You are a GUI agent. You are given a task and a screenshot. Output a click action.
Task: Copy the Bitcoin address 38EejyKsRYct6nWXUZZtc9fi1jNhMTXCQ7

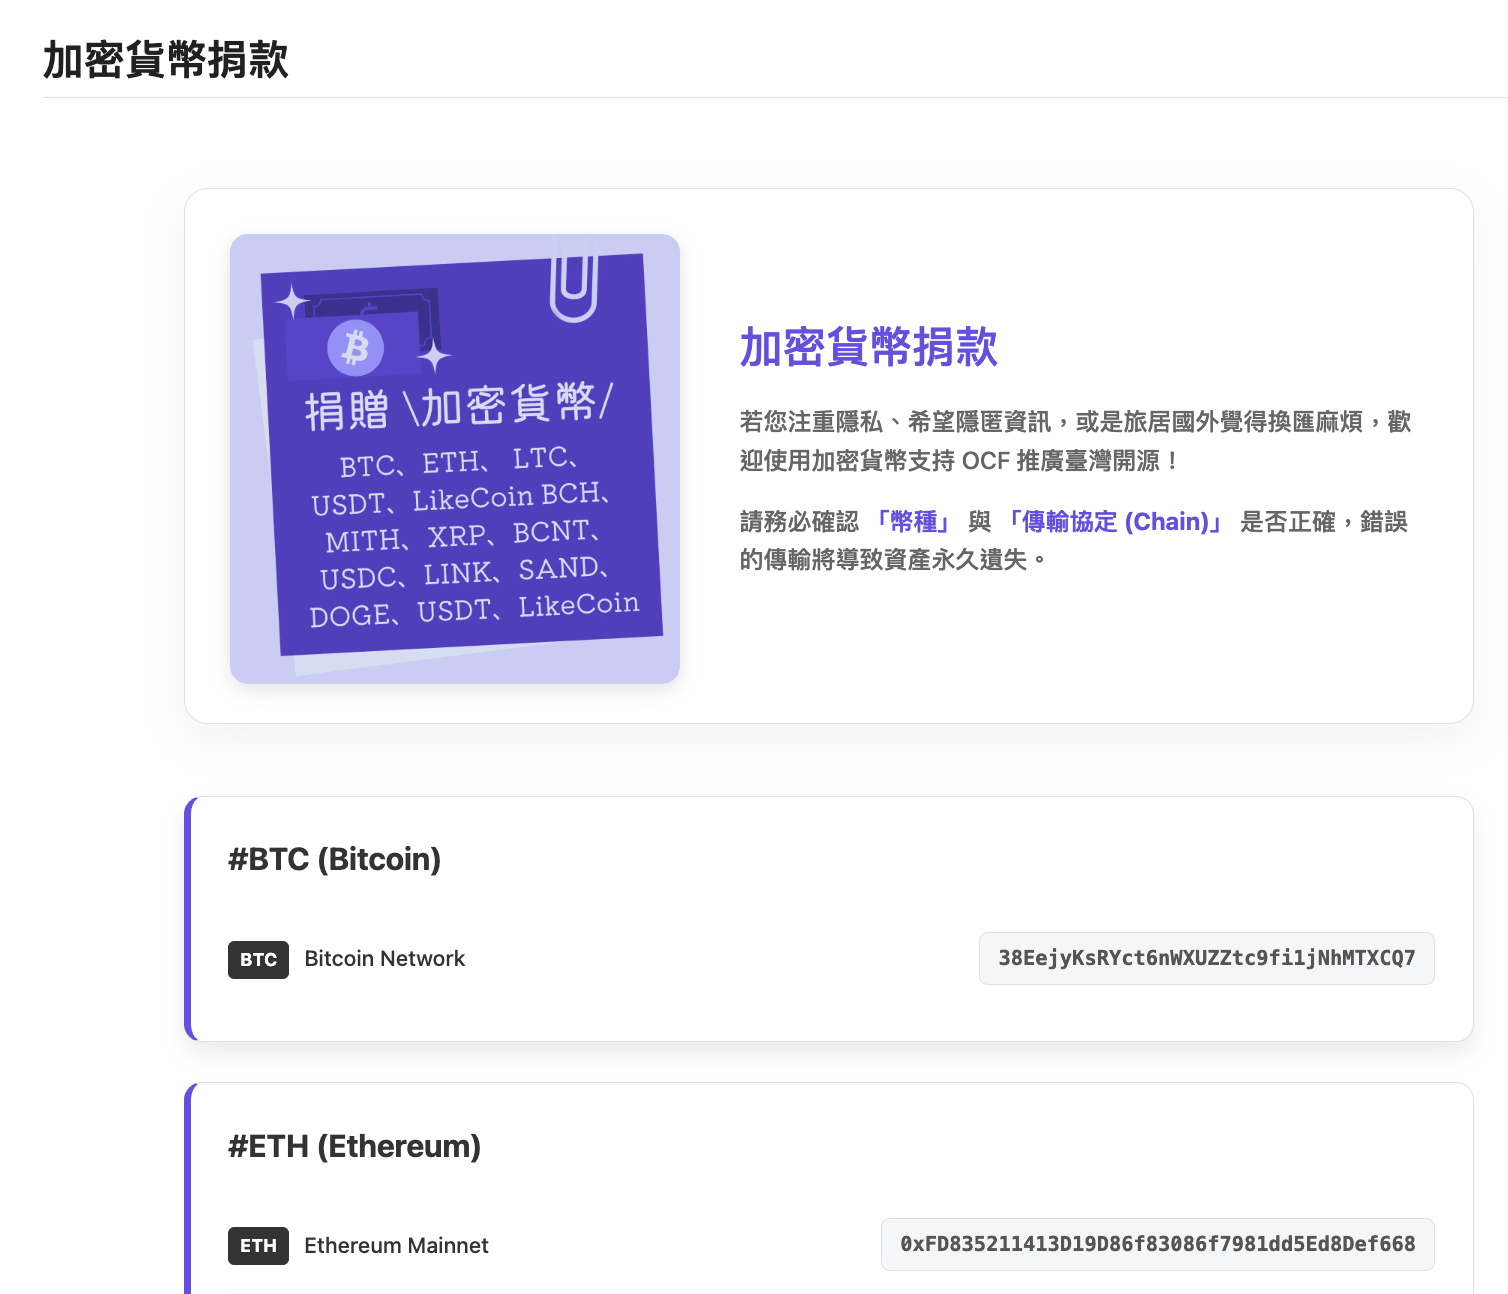click(1206, 958)
